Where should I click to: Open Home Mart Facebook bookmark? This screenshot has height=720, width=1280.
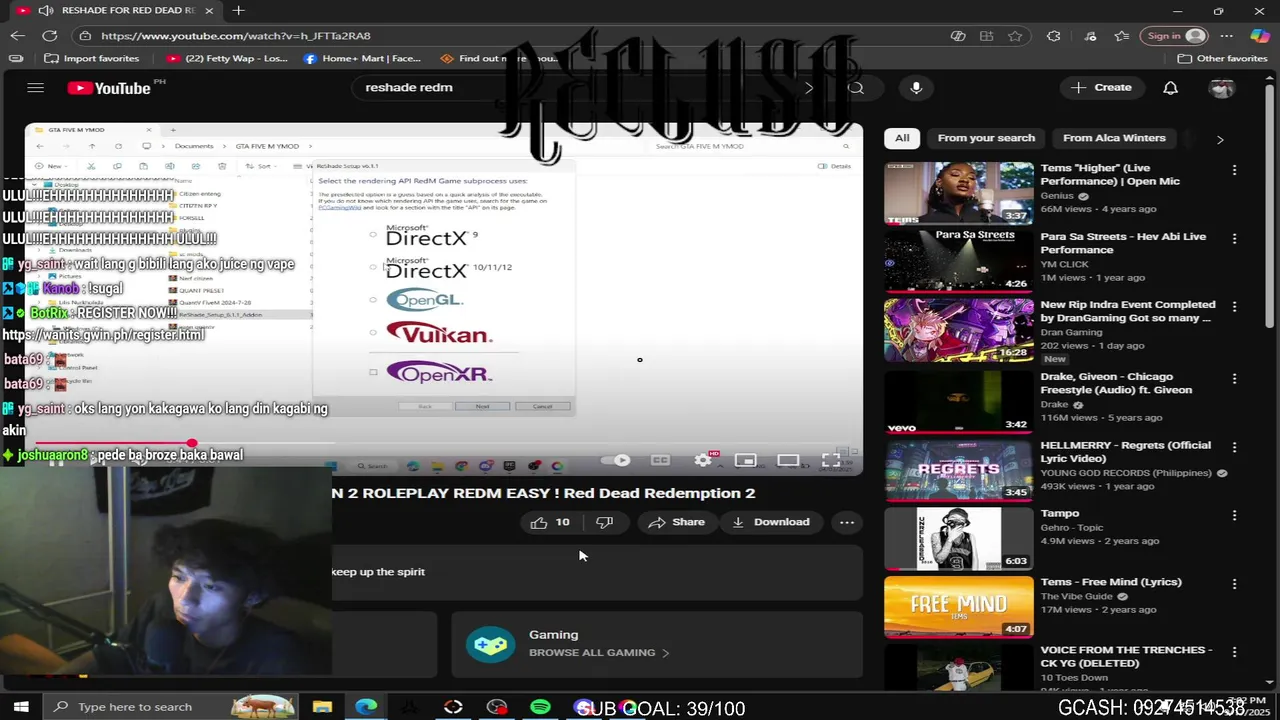363,58
